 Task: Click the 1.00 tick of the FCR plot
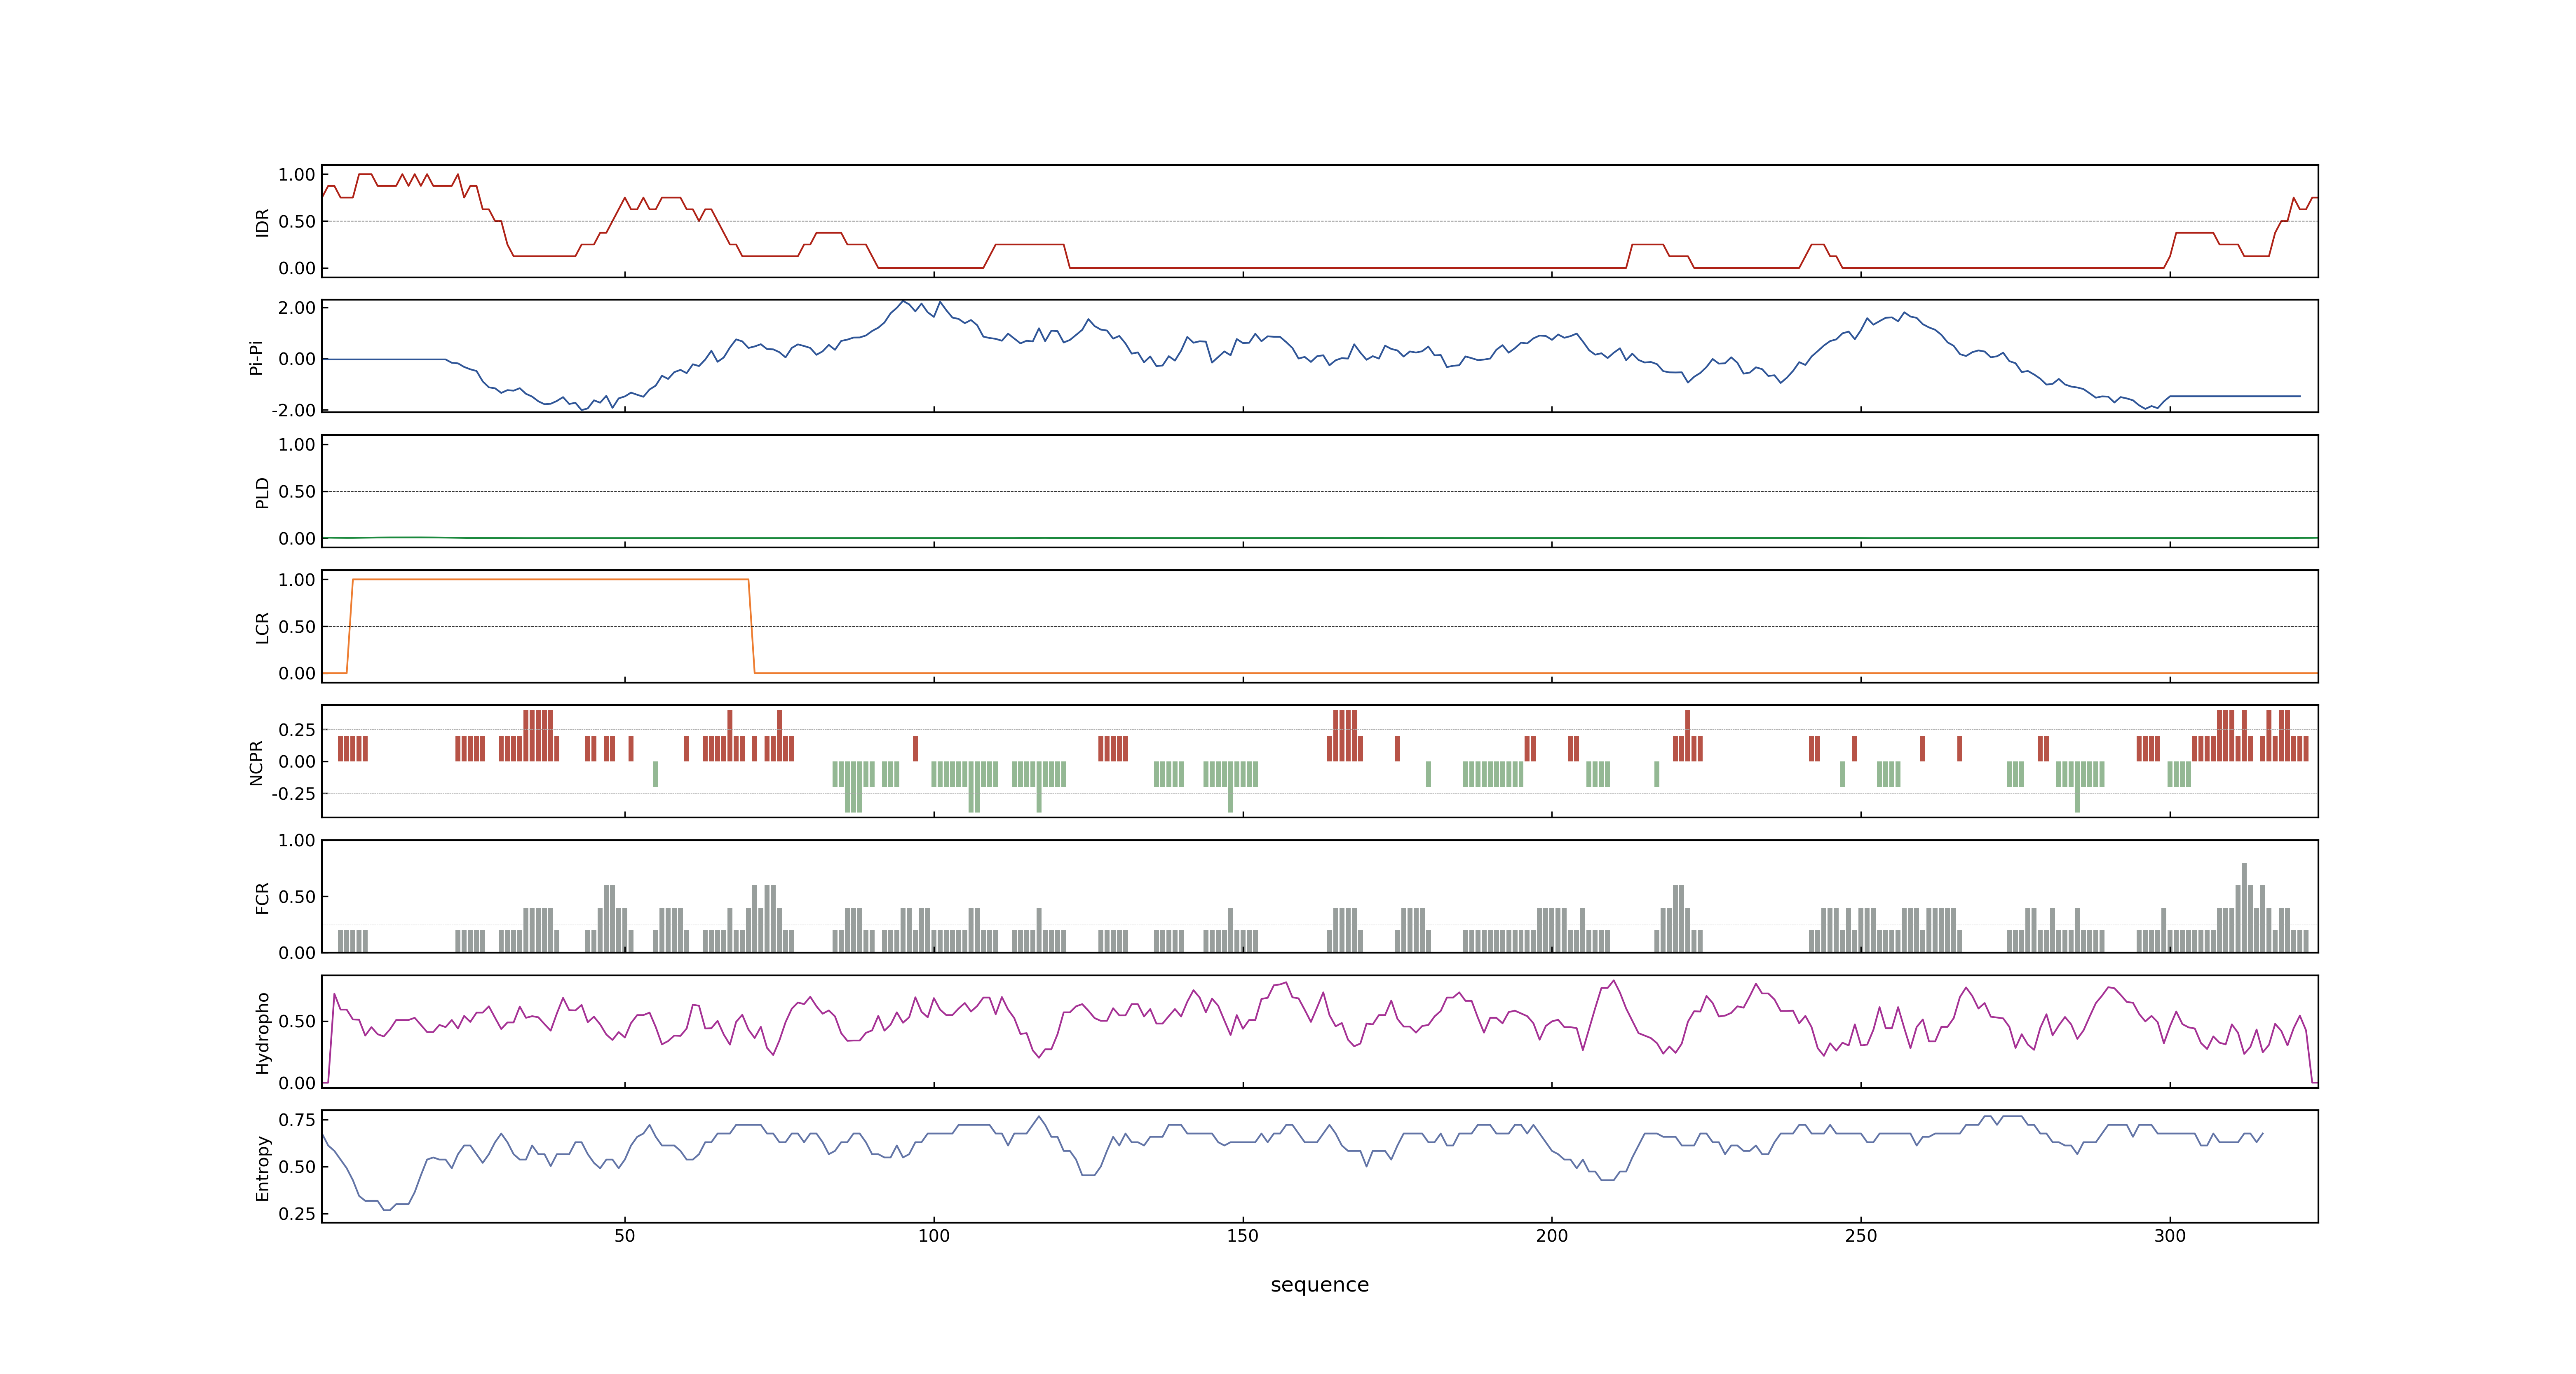coord(297,840)
